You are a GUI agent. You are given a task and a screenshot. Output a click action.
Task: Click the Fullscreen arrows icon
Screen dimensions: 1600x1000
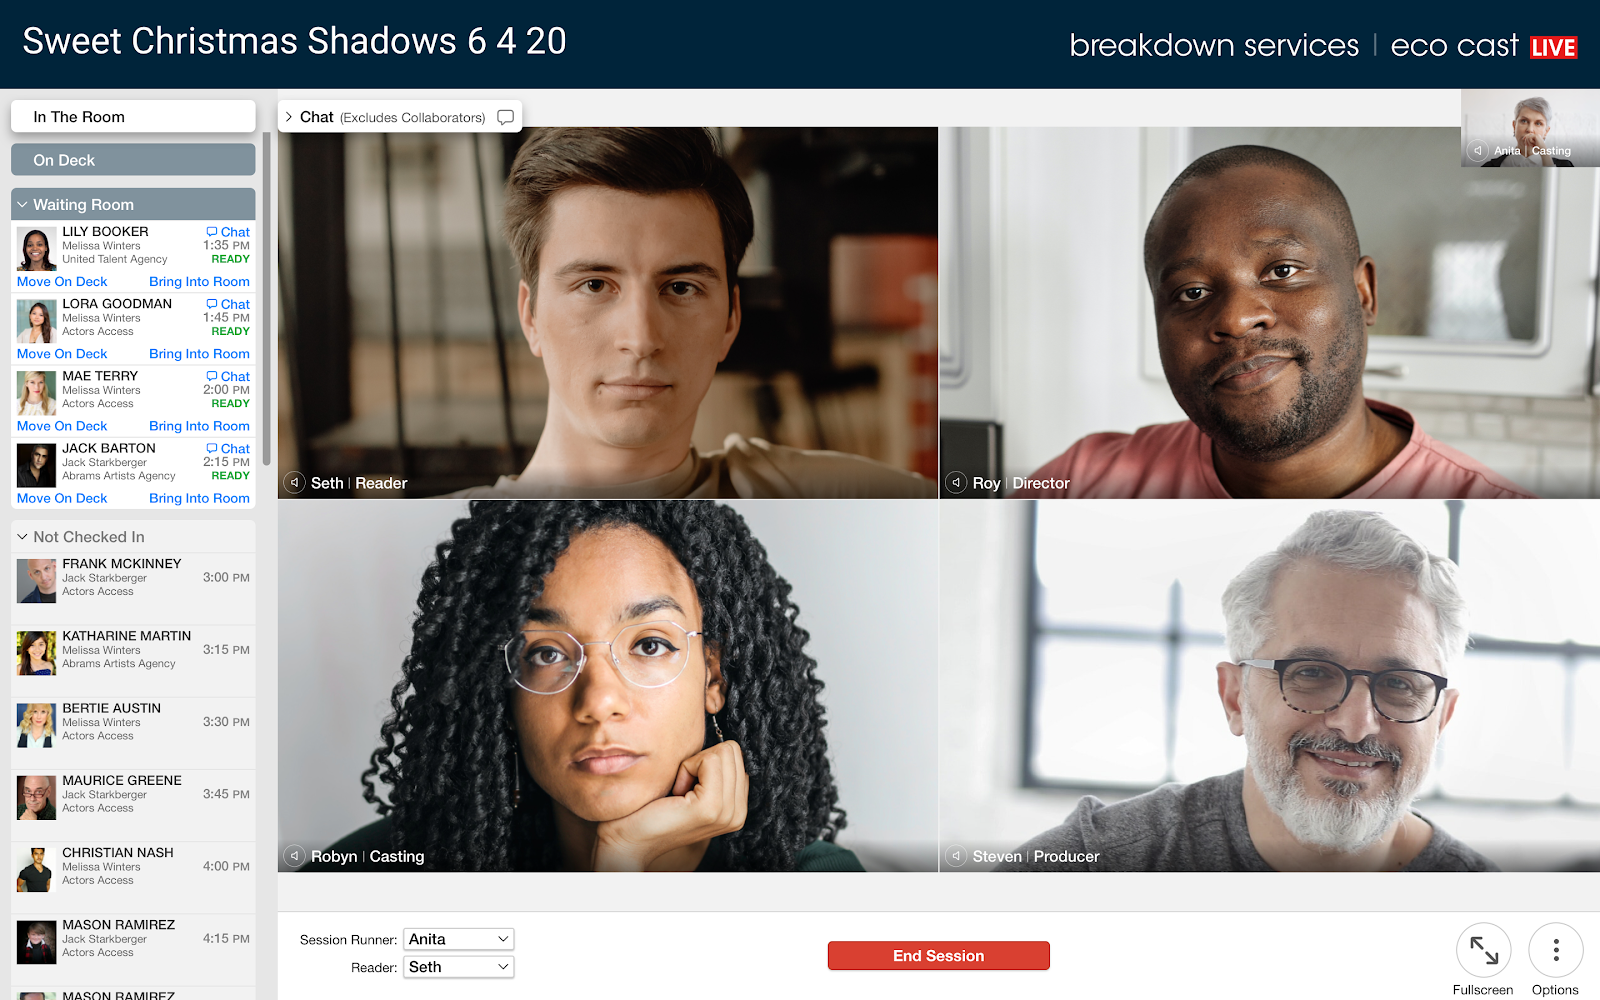[x=1484, y=950]
